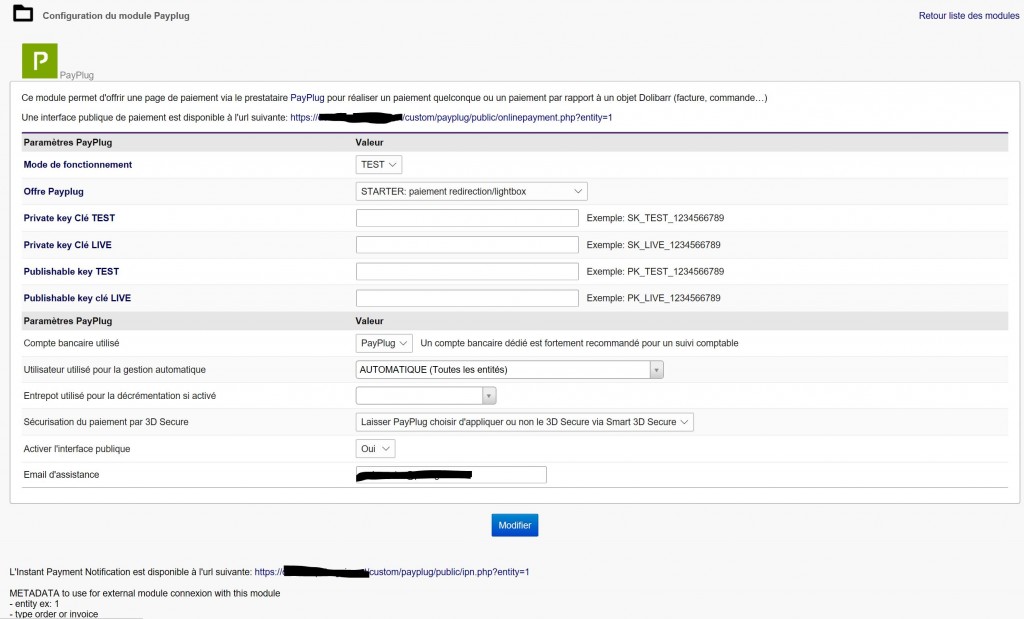Focus the Private key Clé LIVE field
The image size is (1024, 619).
[467, 245]
